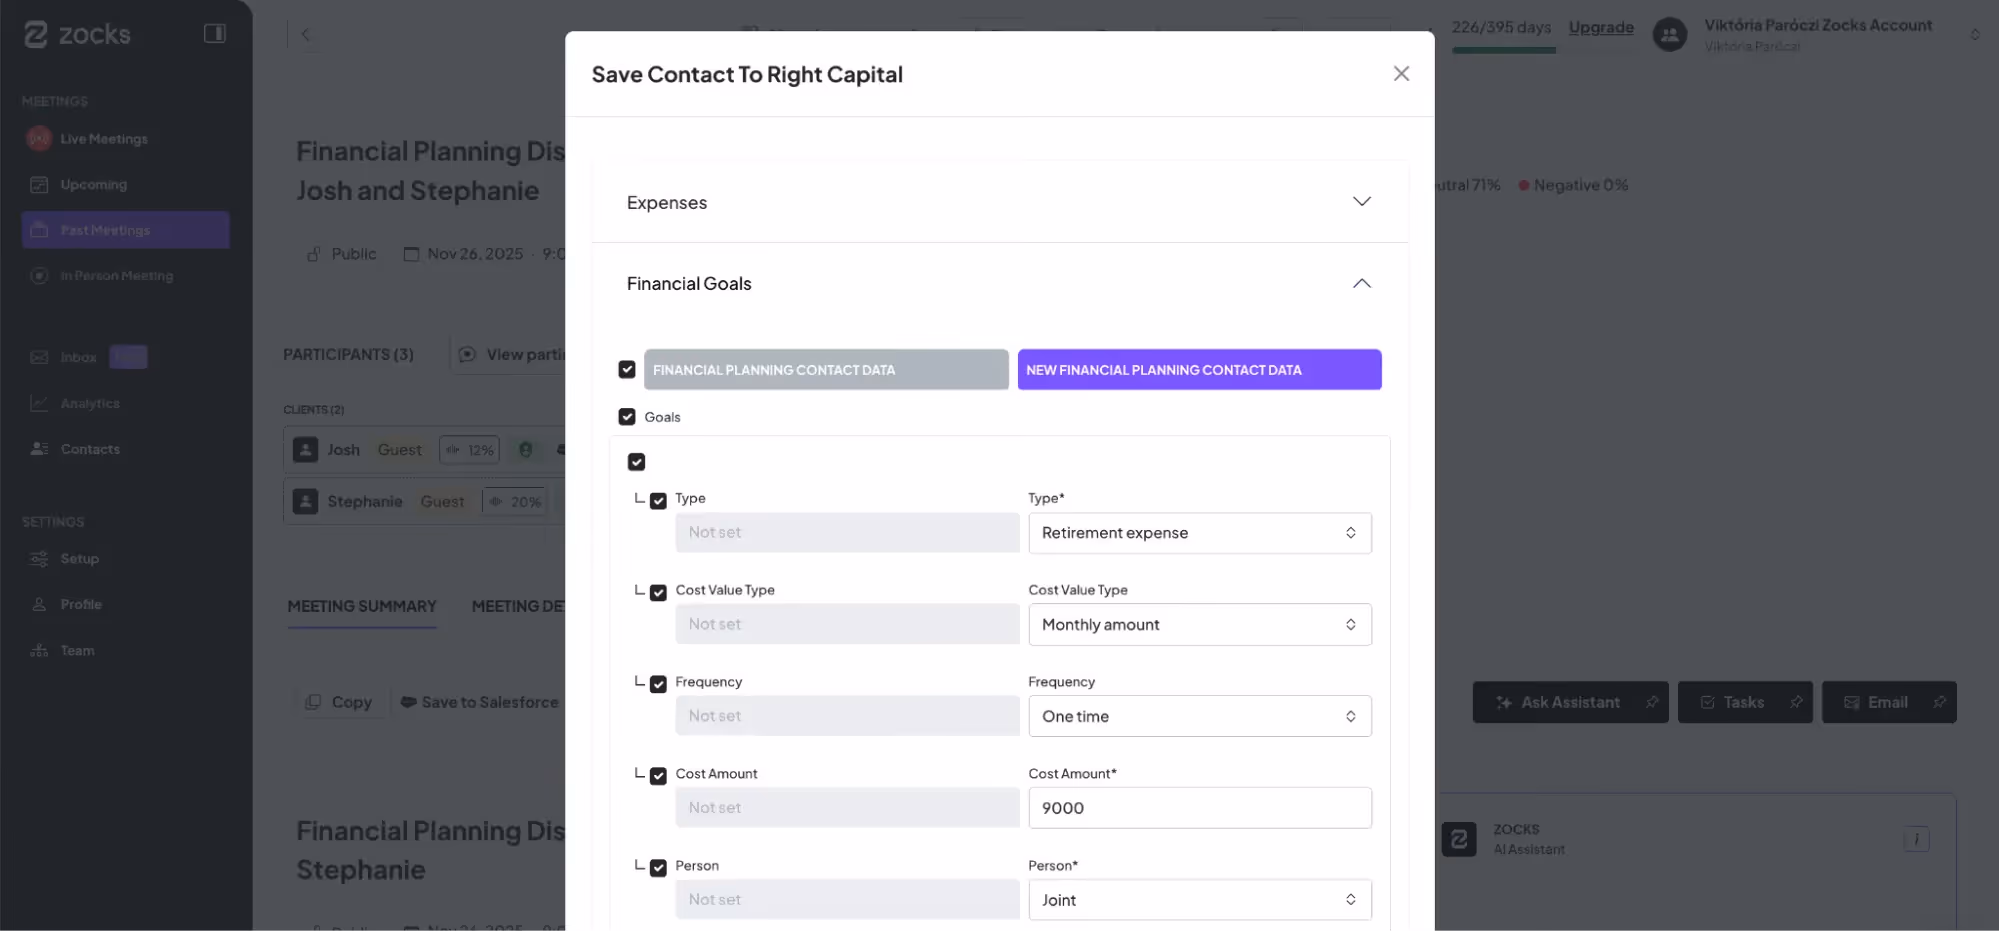1999x932 pixels.
Task: Open the Inbox from the sidebar
Action: click(77, 357)
